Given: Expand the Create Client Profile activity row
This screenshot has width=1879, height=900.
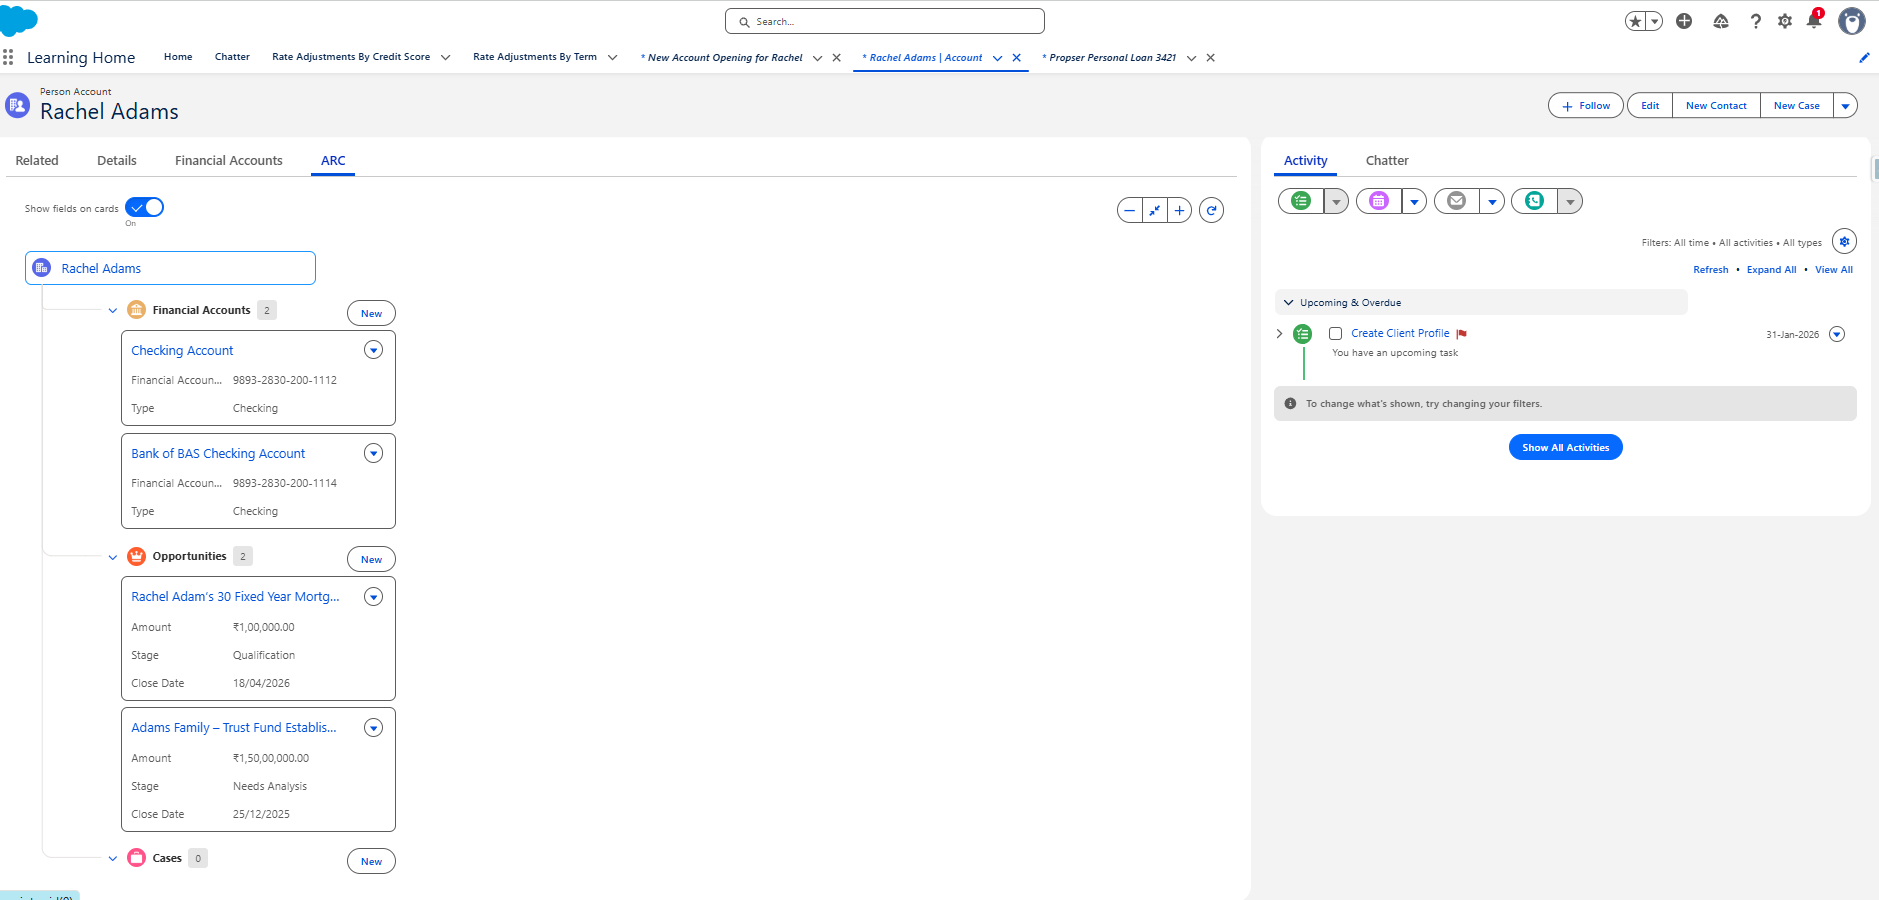Looking at the screenshot, I should pos(1282,333).
